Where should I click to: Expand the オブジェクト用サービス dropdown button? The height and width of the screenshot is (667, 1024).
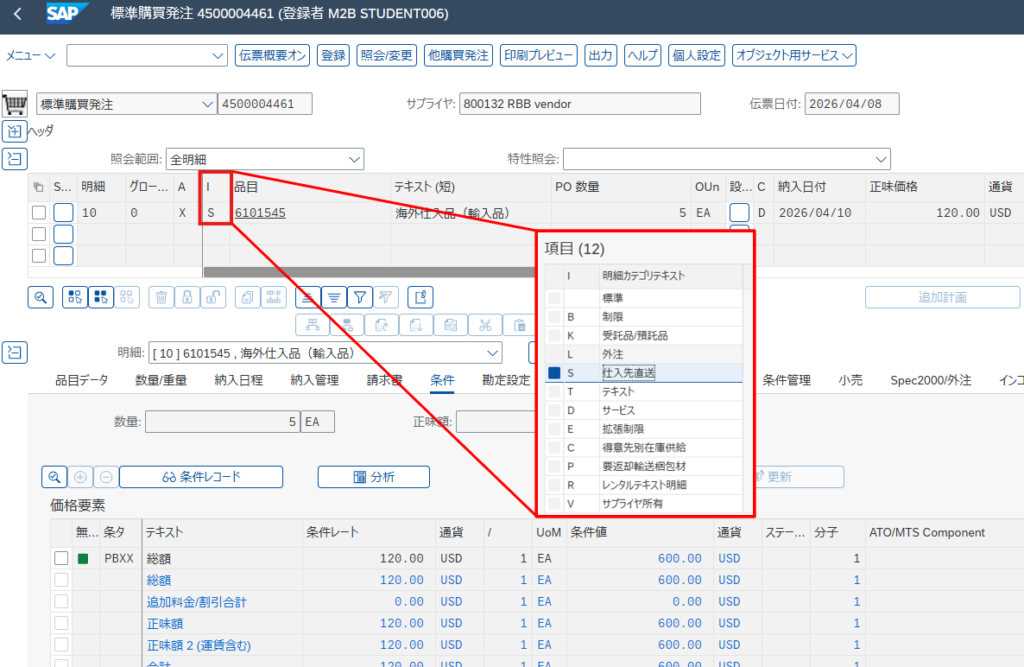[x=794, y=56]
